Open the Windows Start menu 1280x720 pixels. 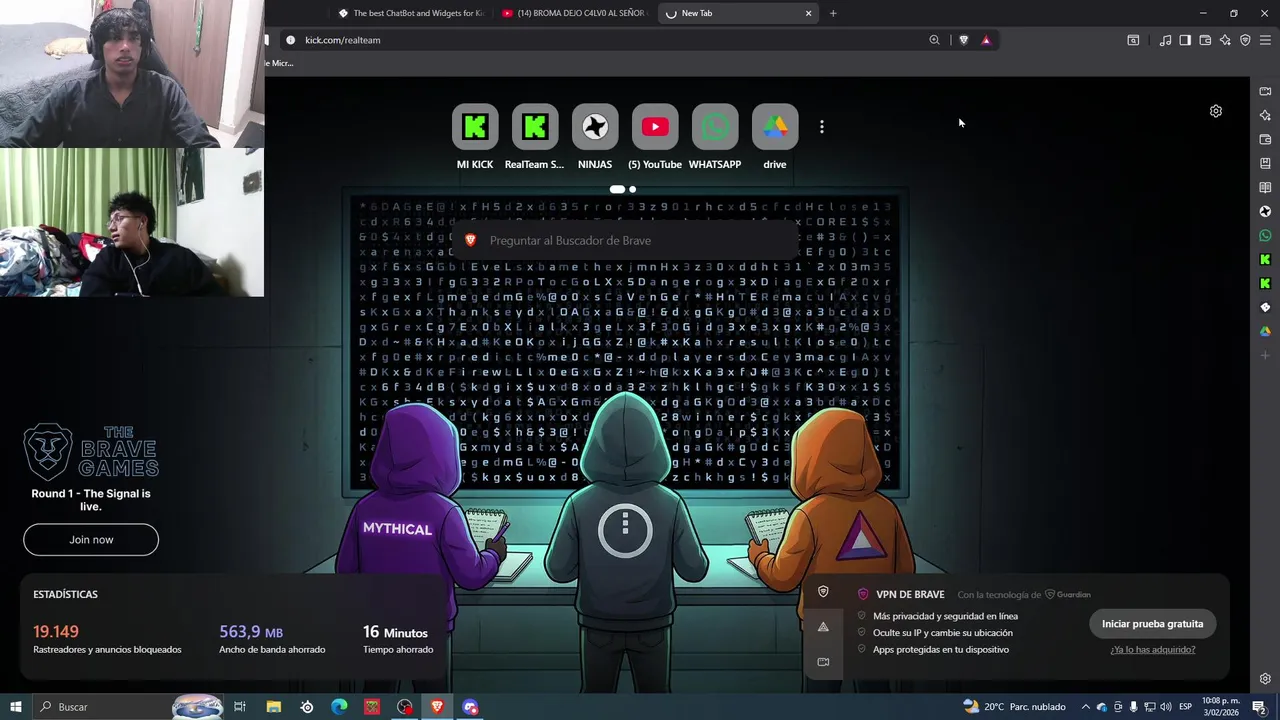[x=15, y=707]
